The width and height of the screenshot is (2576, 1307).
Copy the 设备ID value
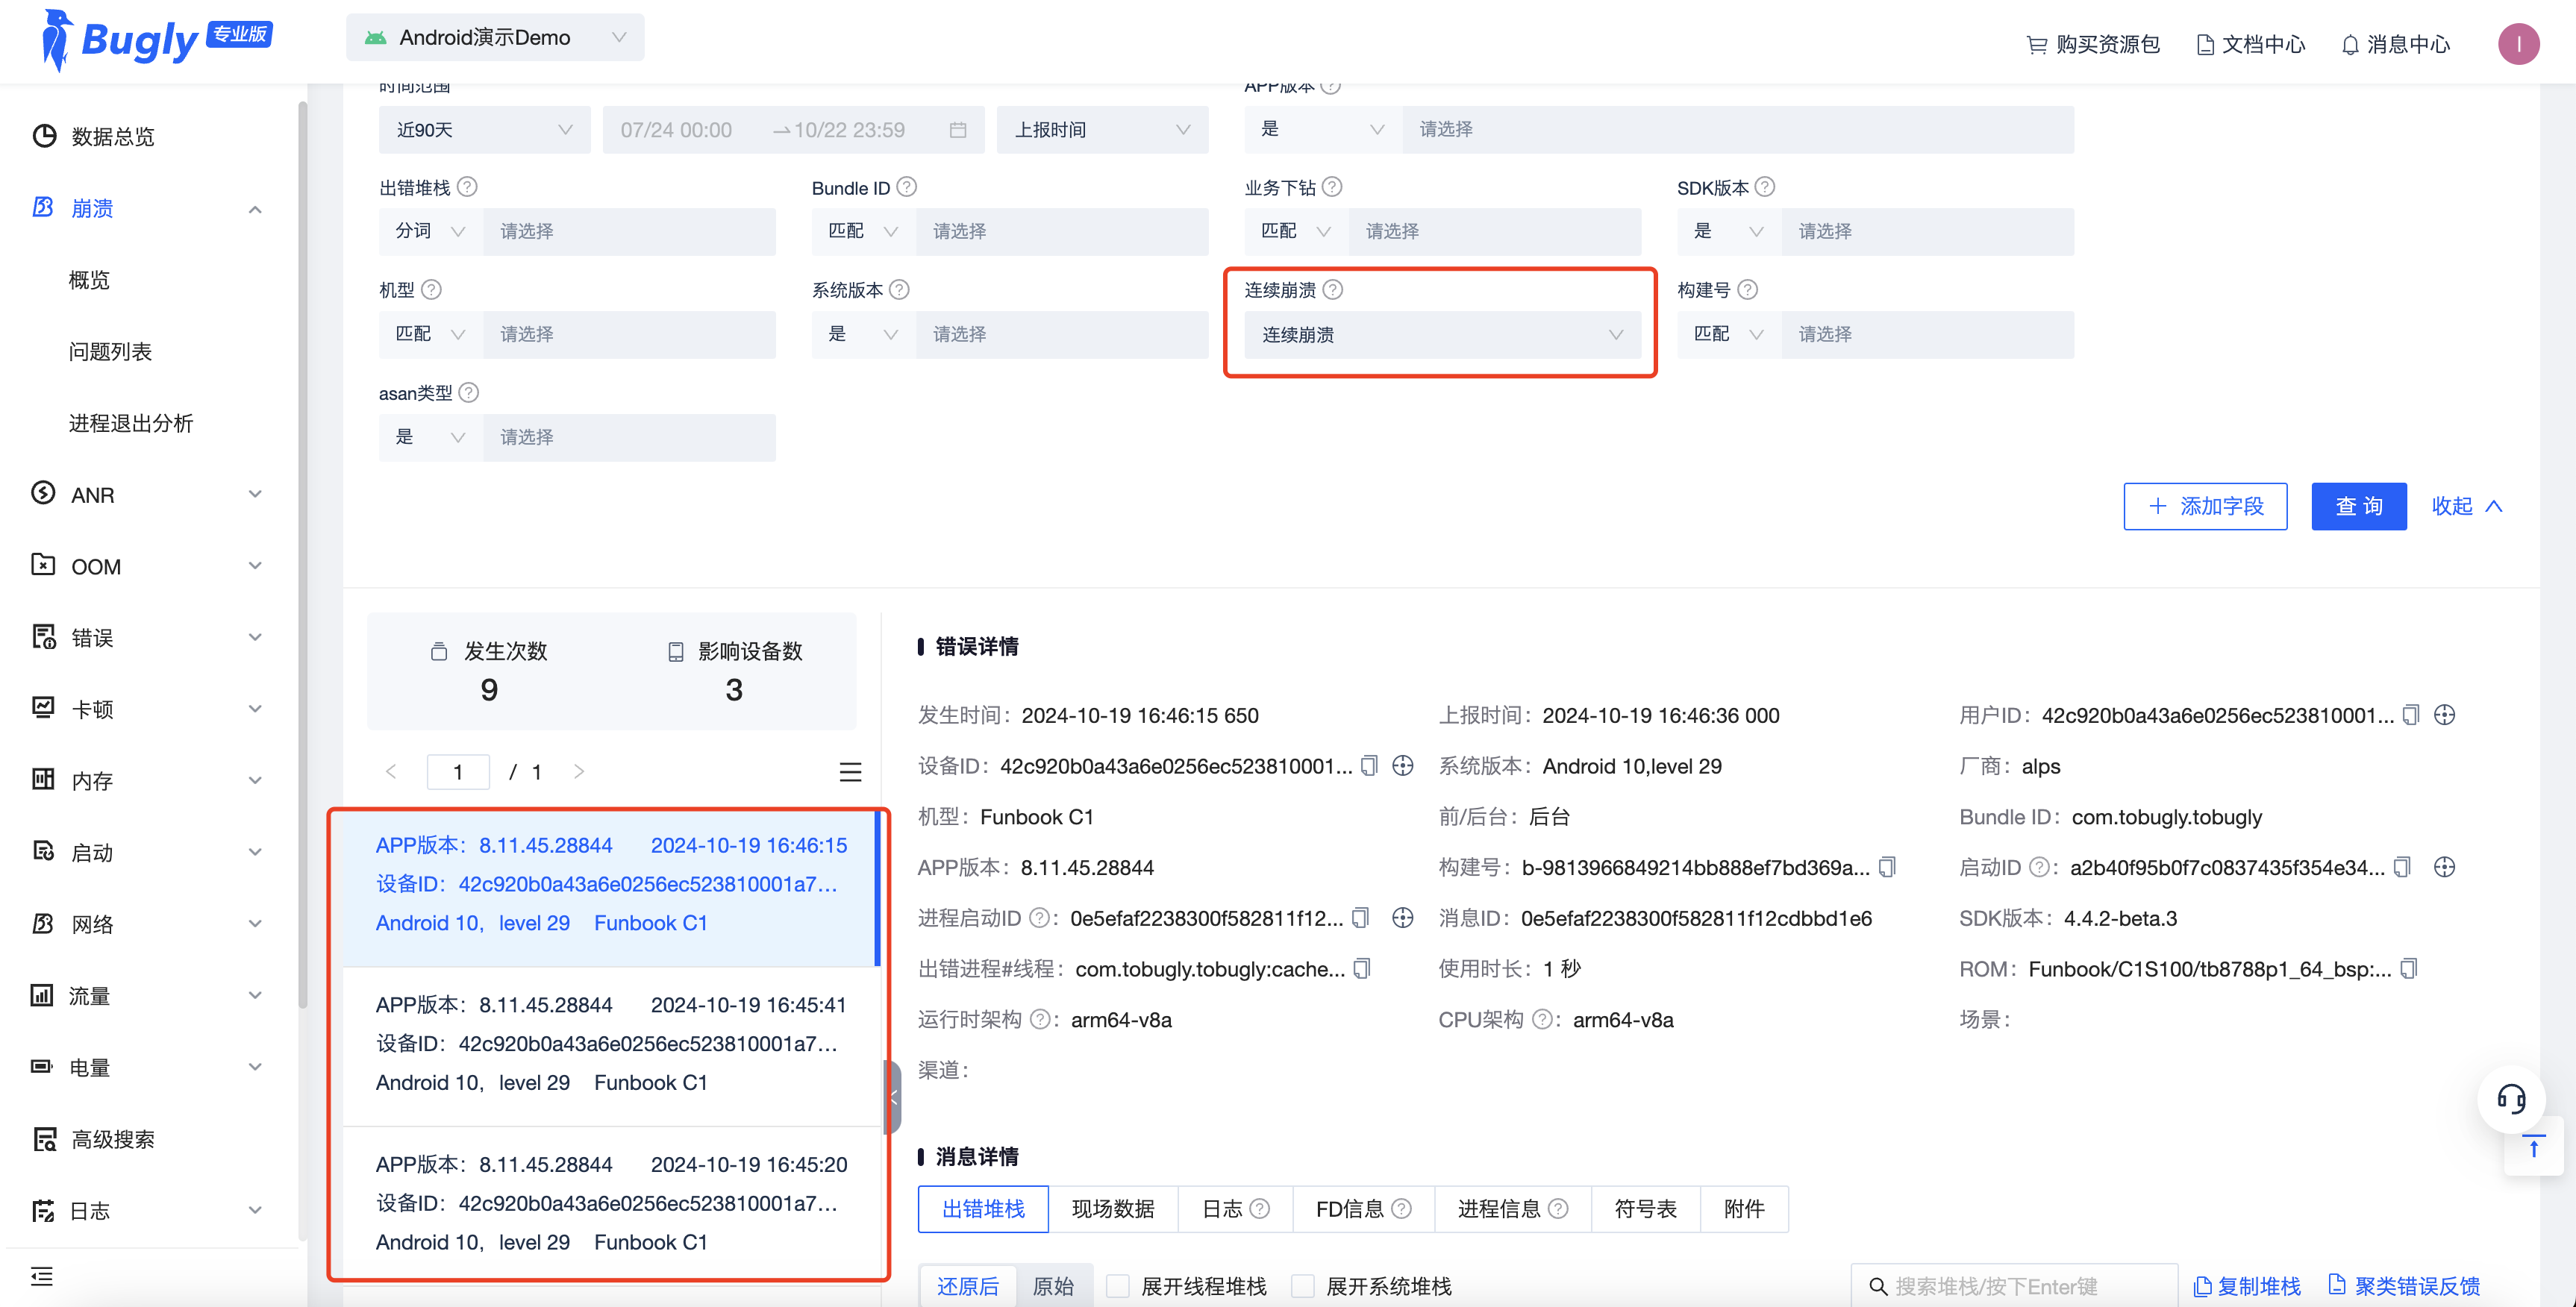click(1369, 766)
